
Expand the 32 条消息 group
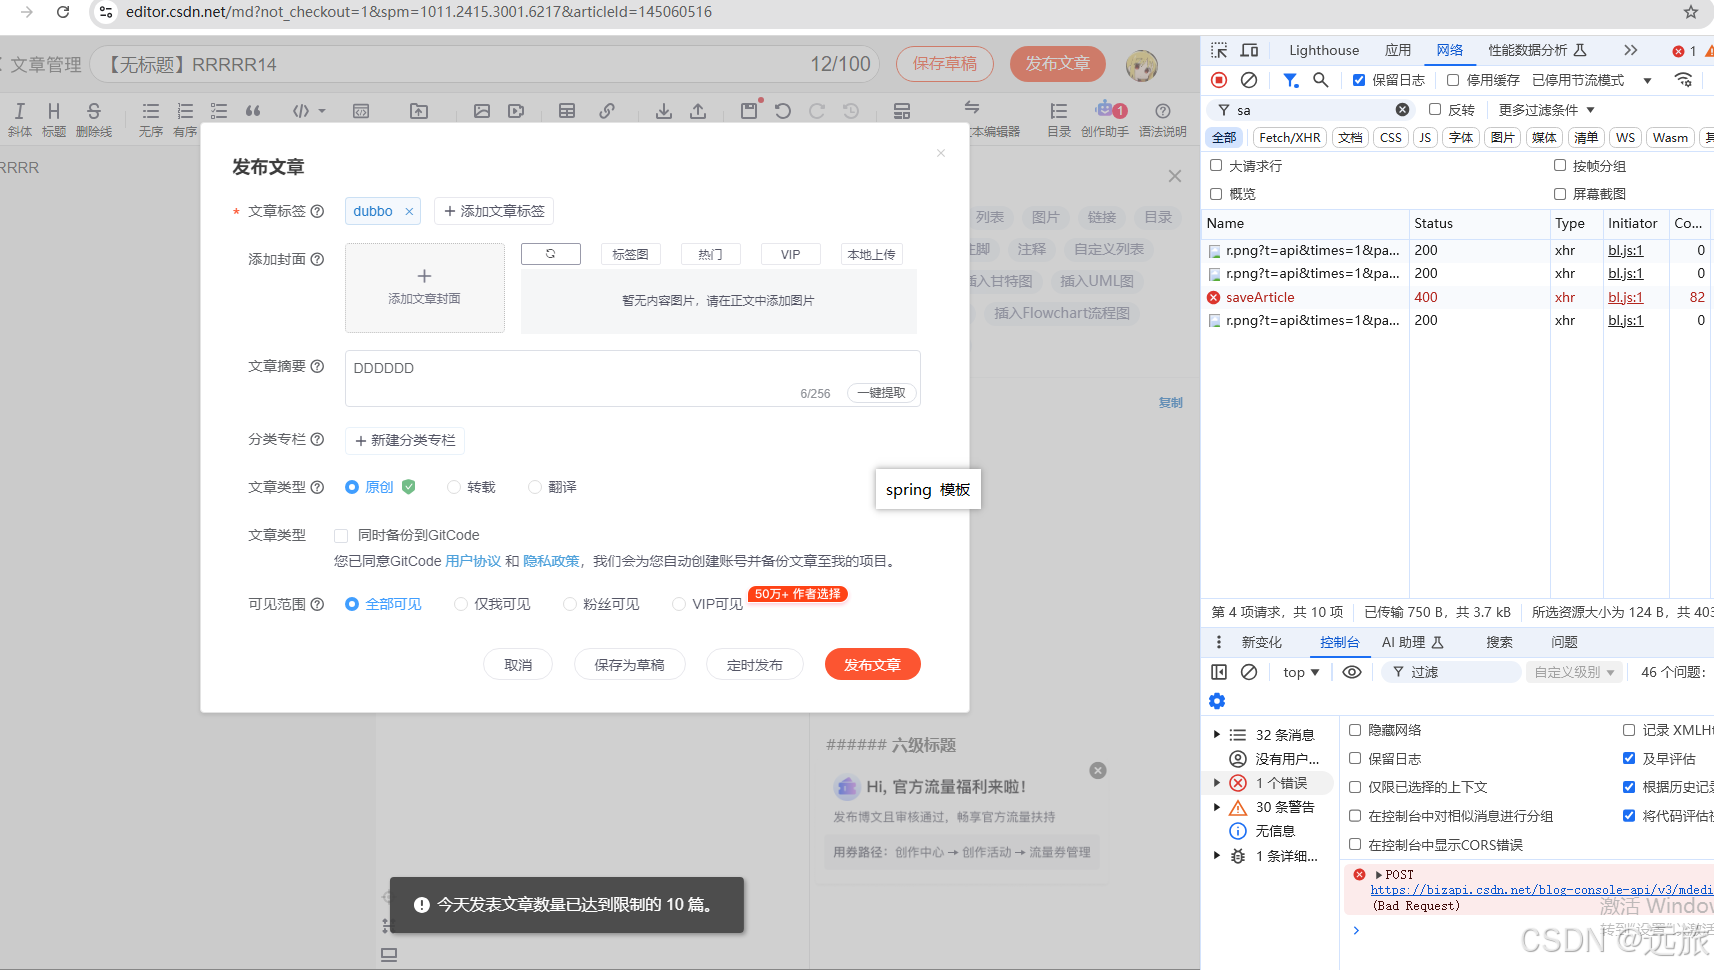click(x=1217, y=735)
